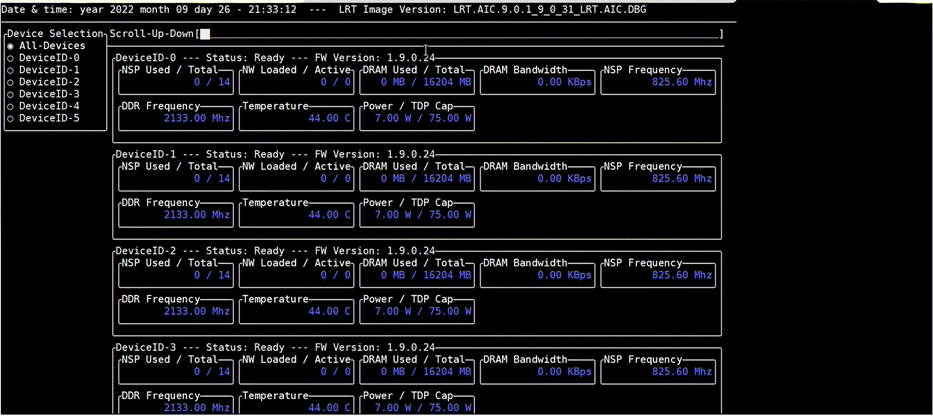Select the All-Devices radio option
This screenshot has height=416, width=933.
46,46
